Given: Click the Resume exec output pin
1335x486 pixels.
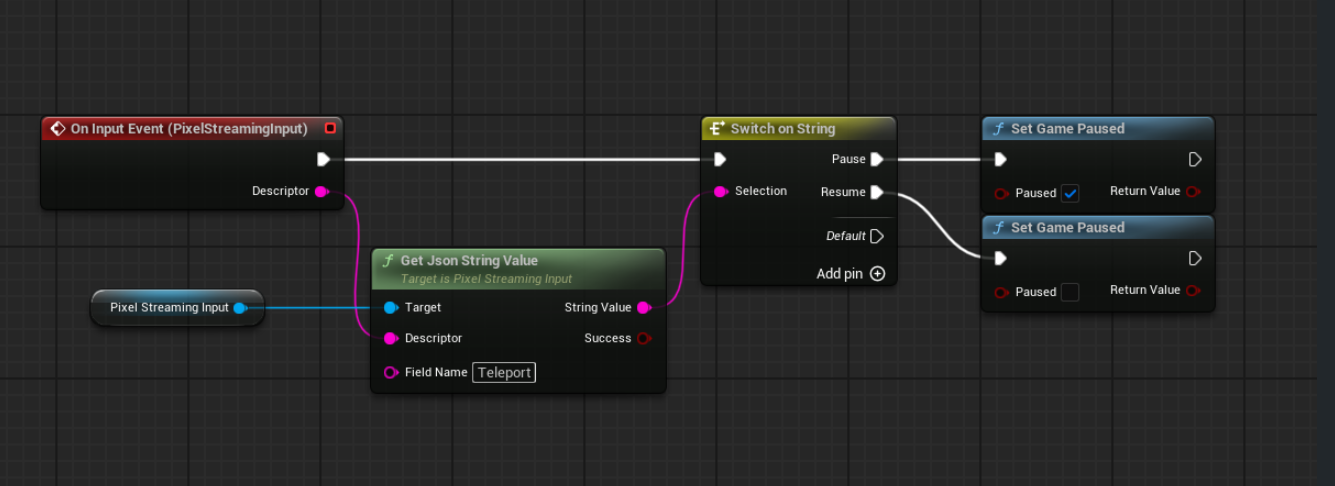Looking at the screenshot, I should (877, 192).
